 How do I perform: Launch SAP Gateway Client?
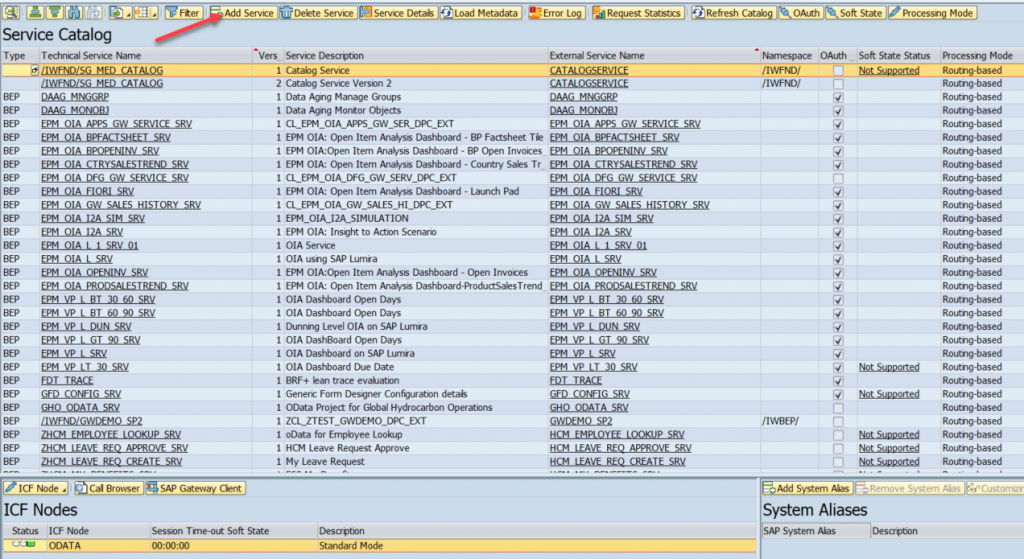tap(195, 488)
